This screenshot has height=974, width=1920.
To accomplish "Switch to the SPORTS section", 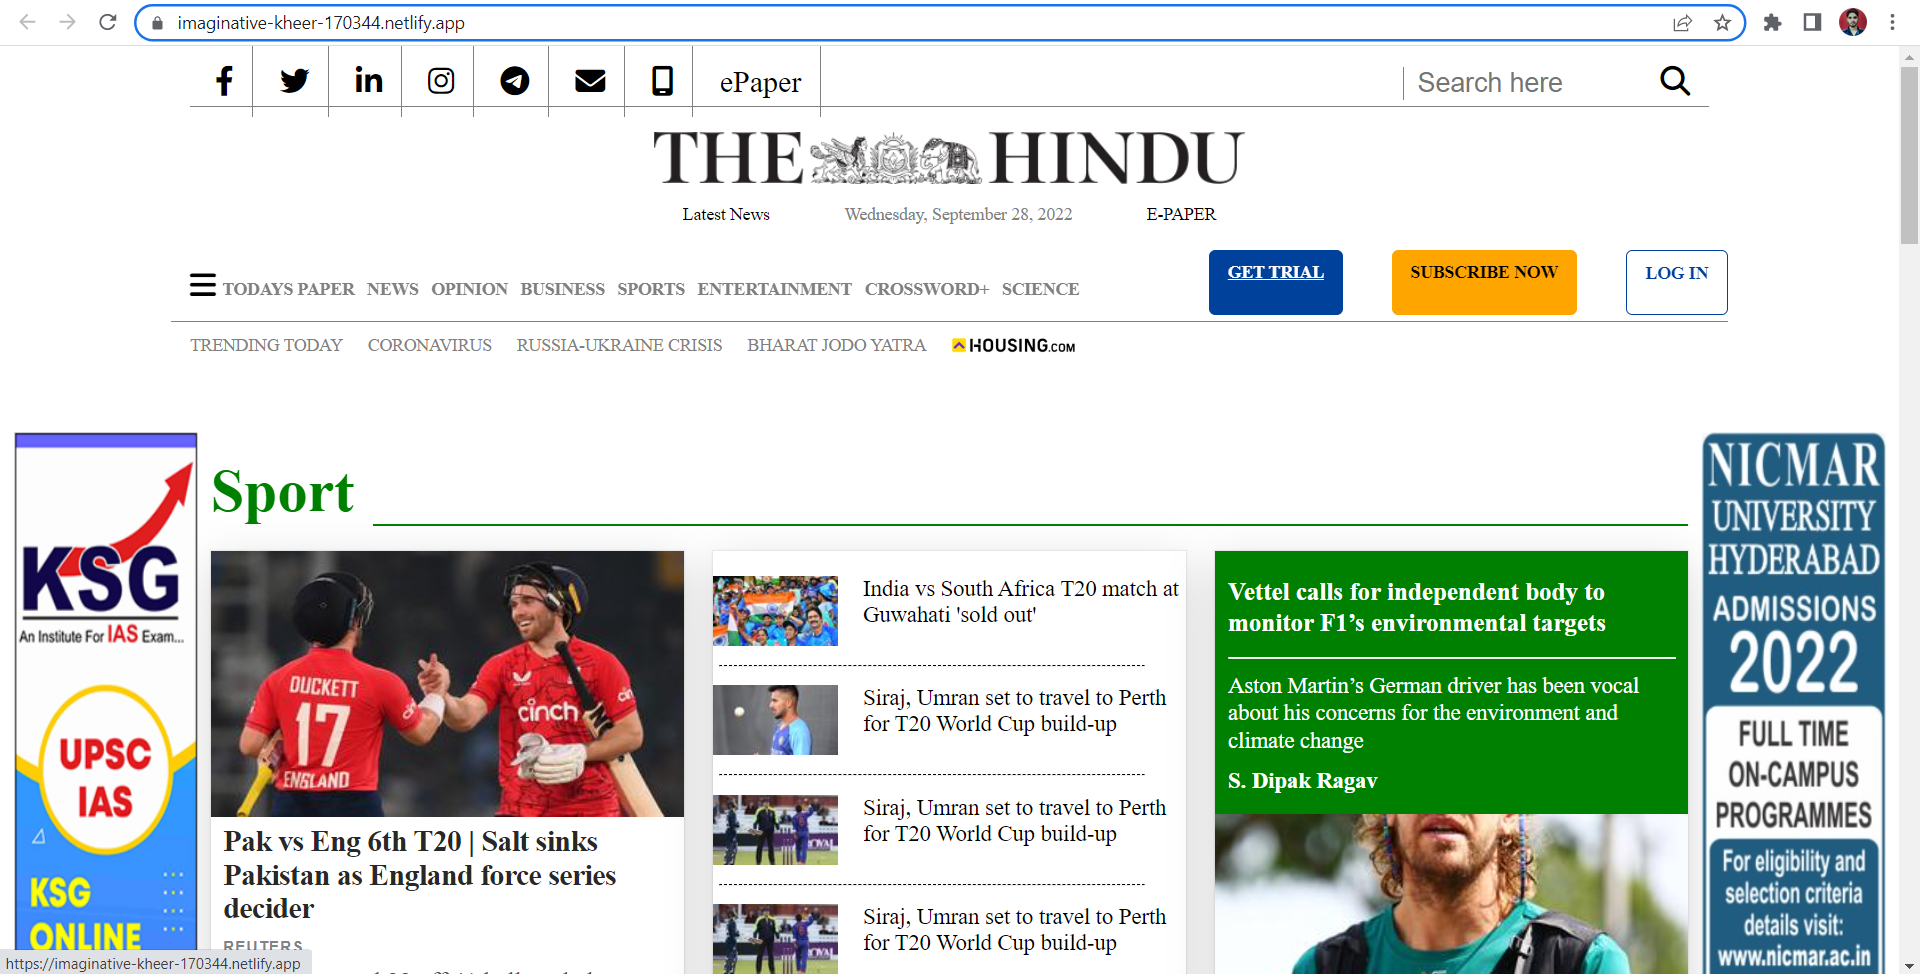I will coord(650,289).
